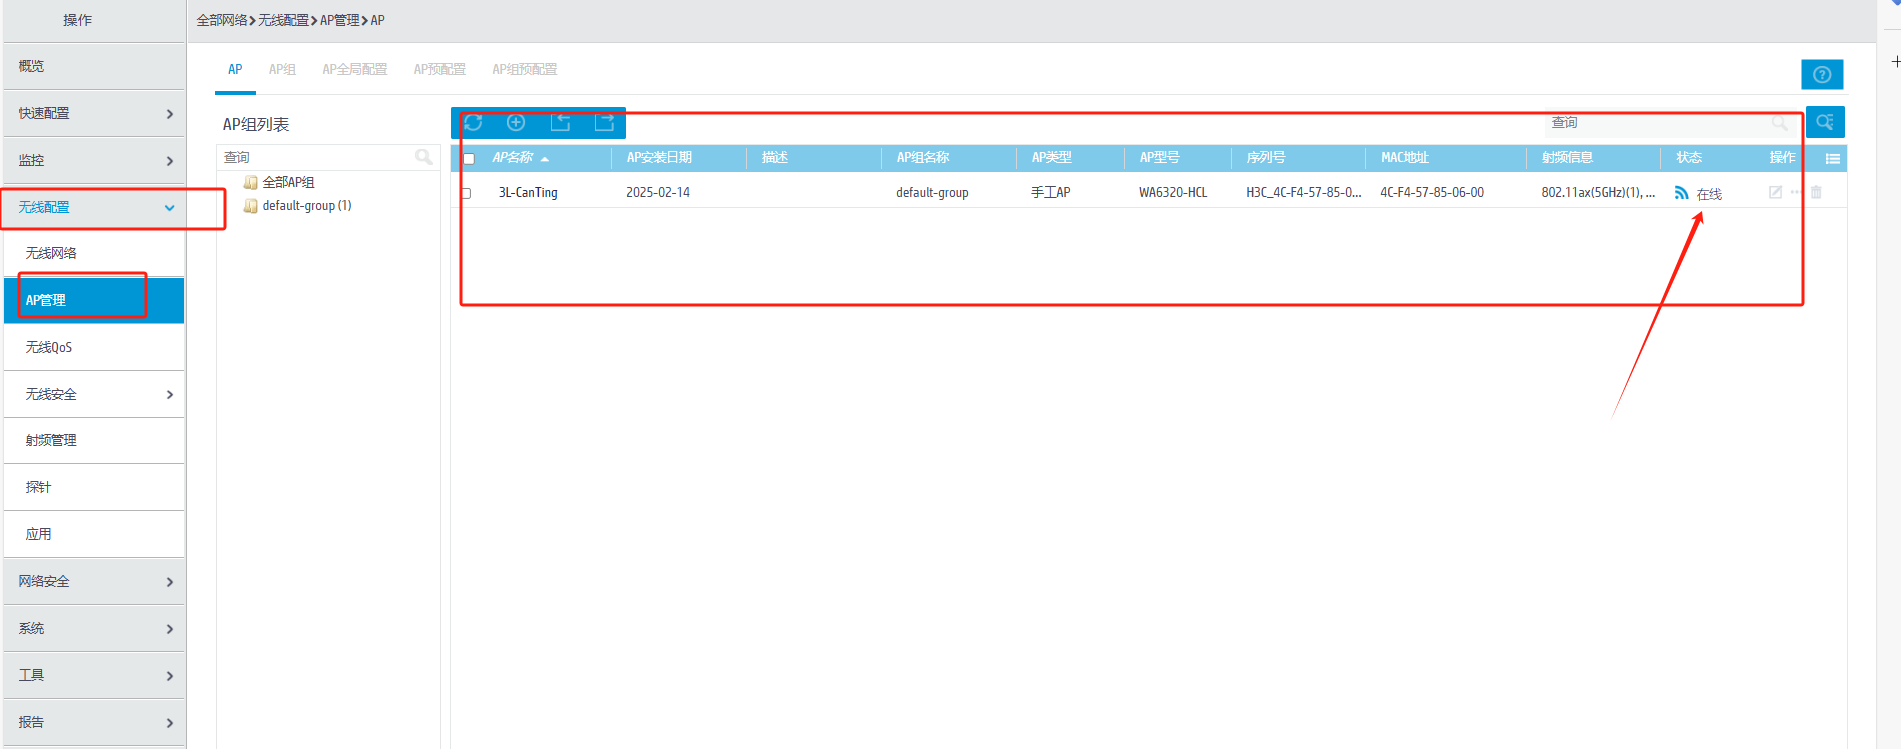The width and height of the screenshot is (1901, 749).
Task: Expand the 无线安全 submenu
Action: 94,394
